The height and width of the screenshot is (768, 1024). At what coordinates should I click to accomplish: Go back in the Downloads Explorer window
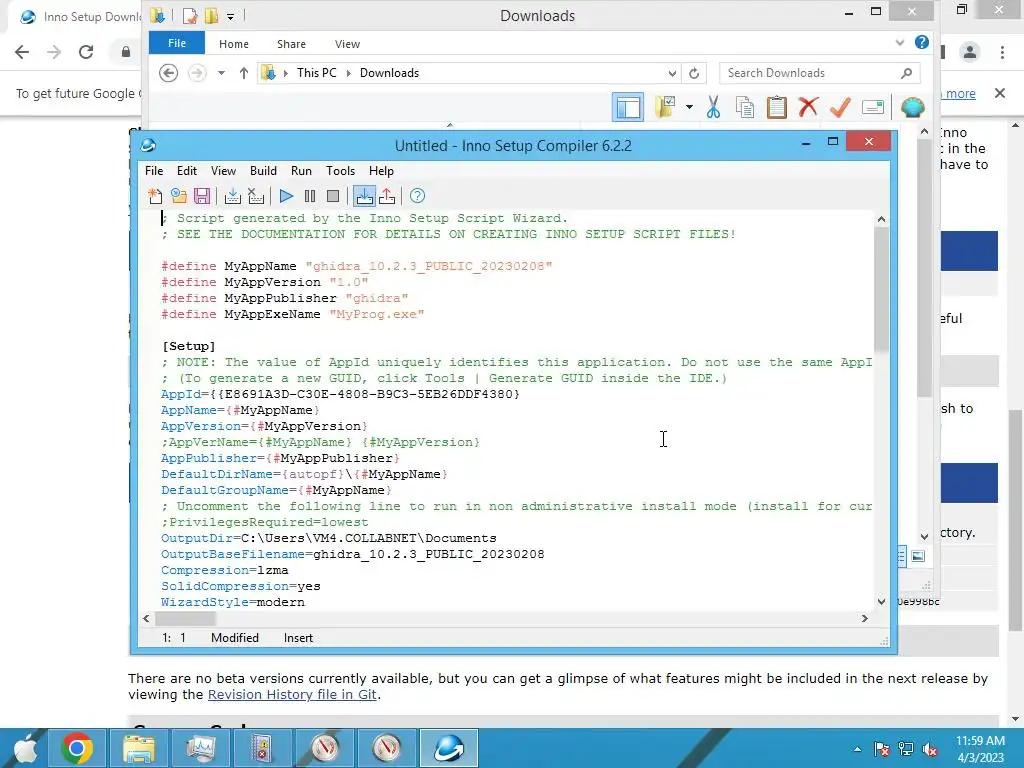coord(168,73)
